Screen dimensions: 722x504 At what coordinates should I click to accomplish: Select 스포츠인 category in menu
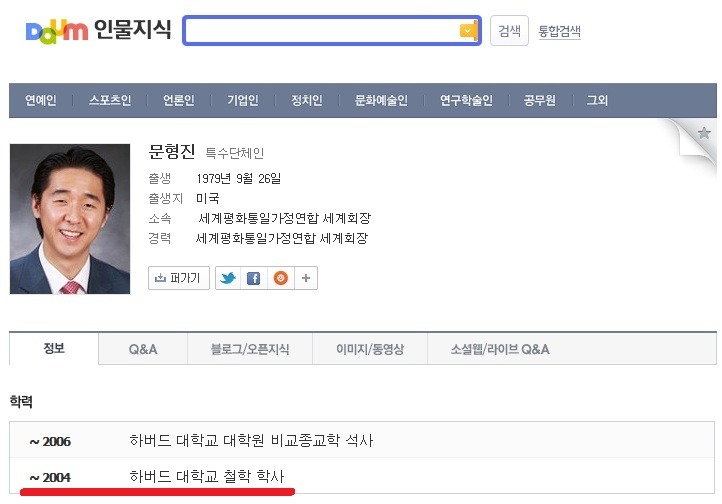click(x=110, y=100)
